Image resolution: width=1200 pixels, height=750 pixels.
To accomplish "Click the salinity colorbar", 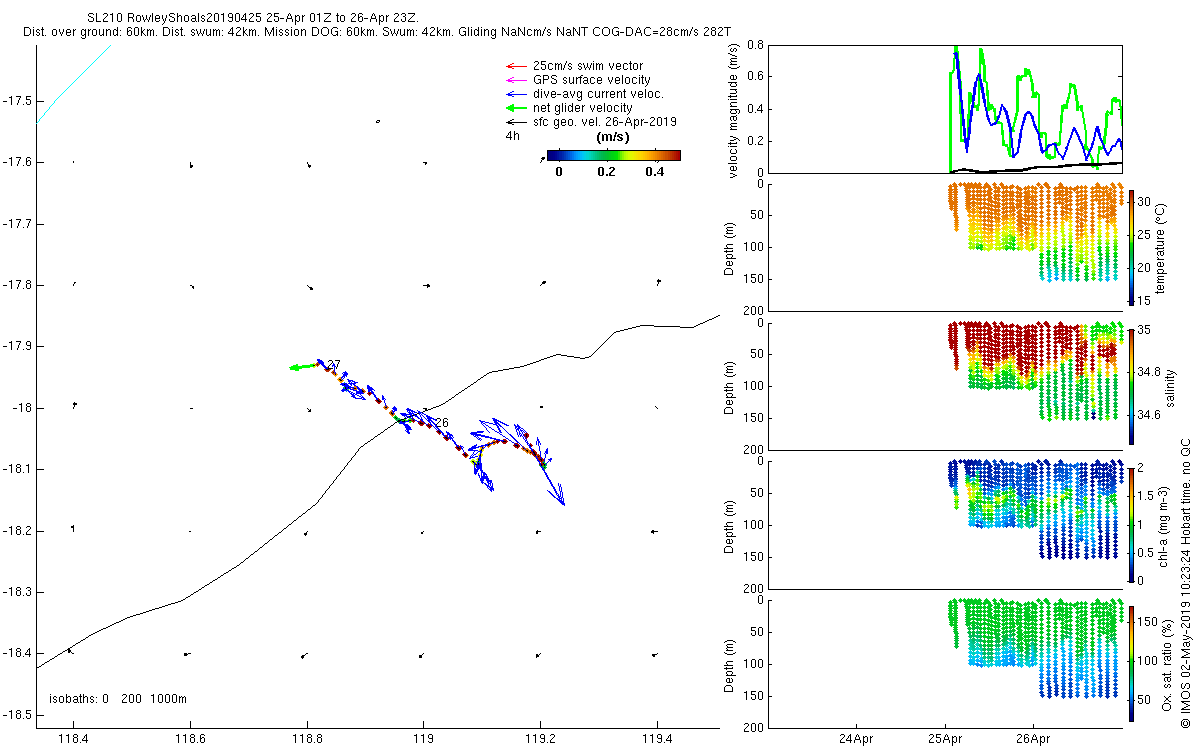I will coord(1131,385).
